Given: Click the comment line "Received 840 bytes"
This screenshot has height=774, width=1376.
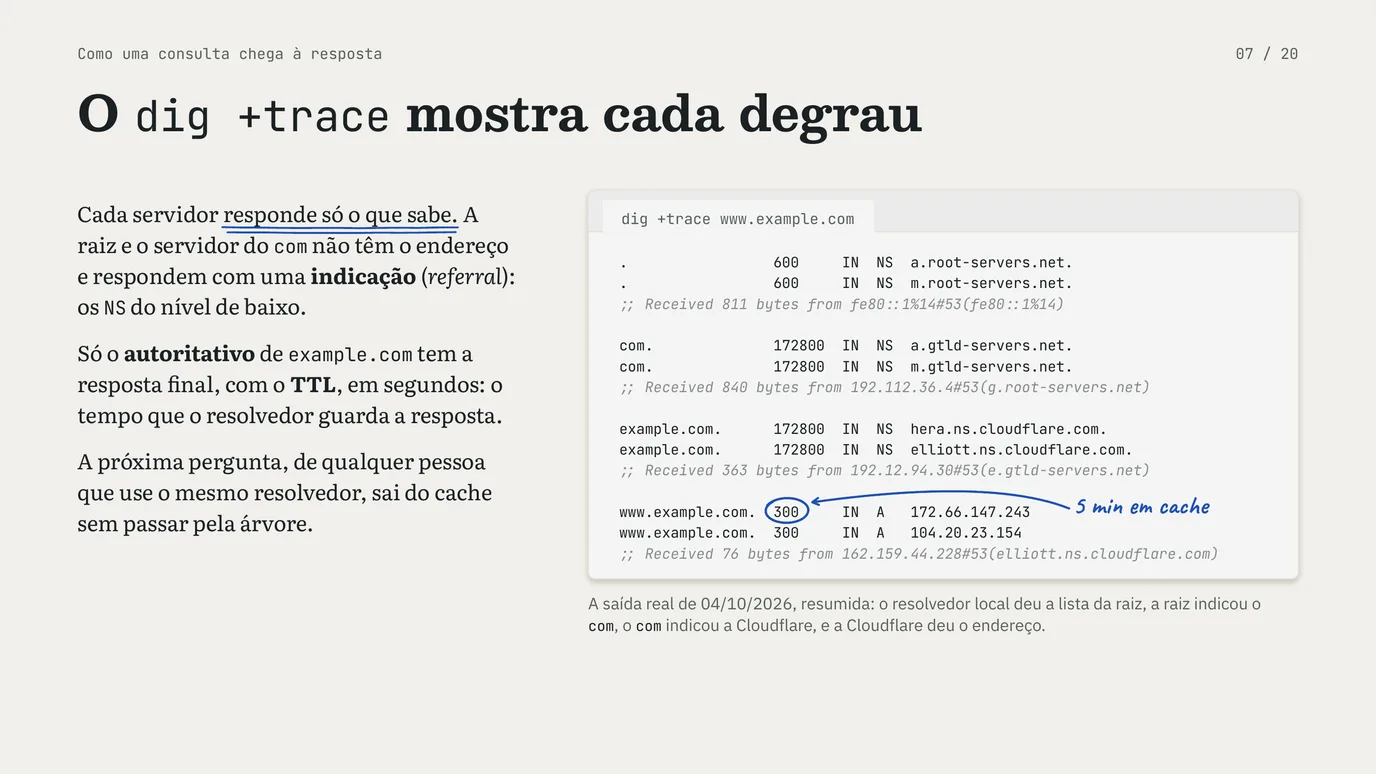Looking at the screenshot, I should (885, 387).
